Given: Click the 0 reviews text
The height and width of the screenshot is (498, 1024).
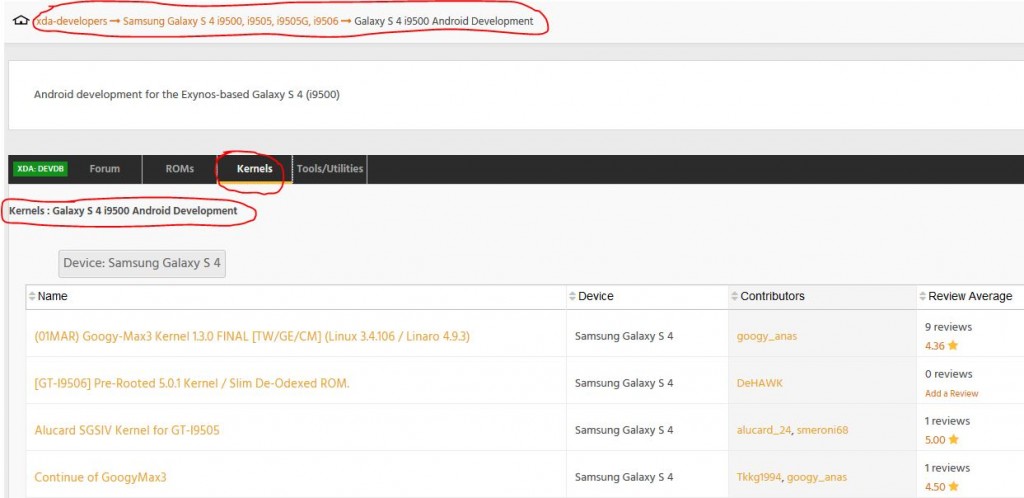Looking at the screenshot, I should coord(949,374).
